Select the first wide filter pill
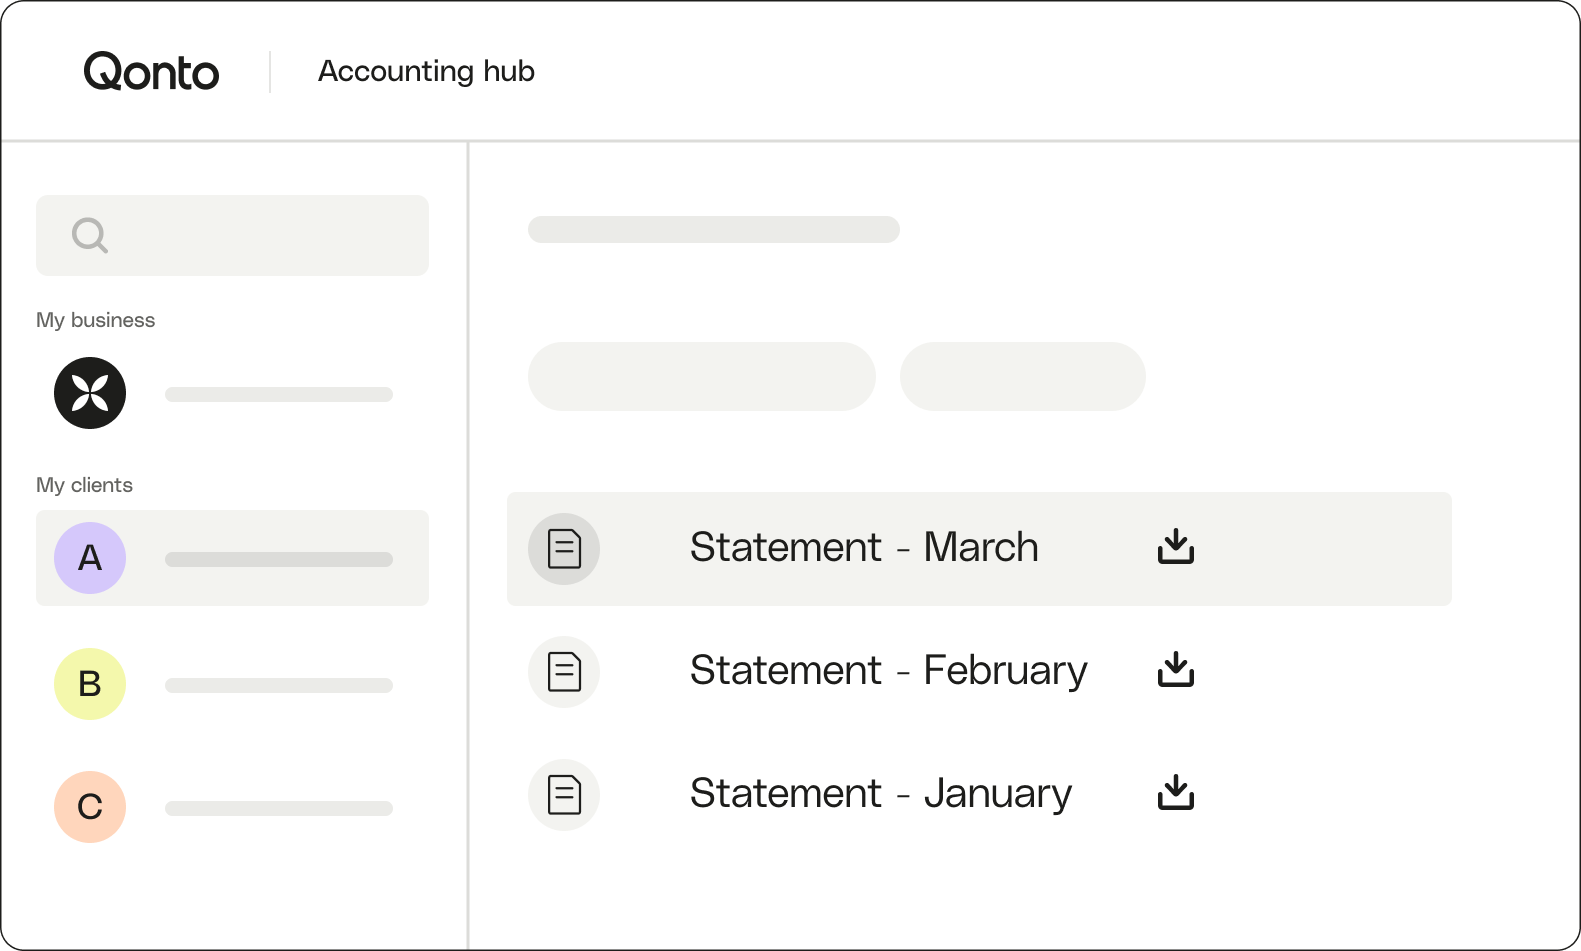Image resolution: width=1581 pixels, height=951 pixels. [702, 376]
